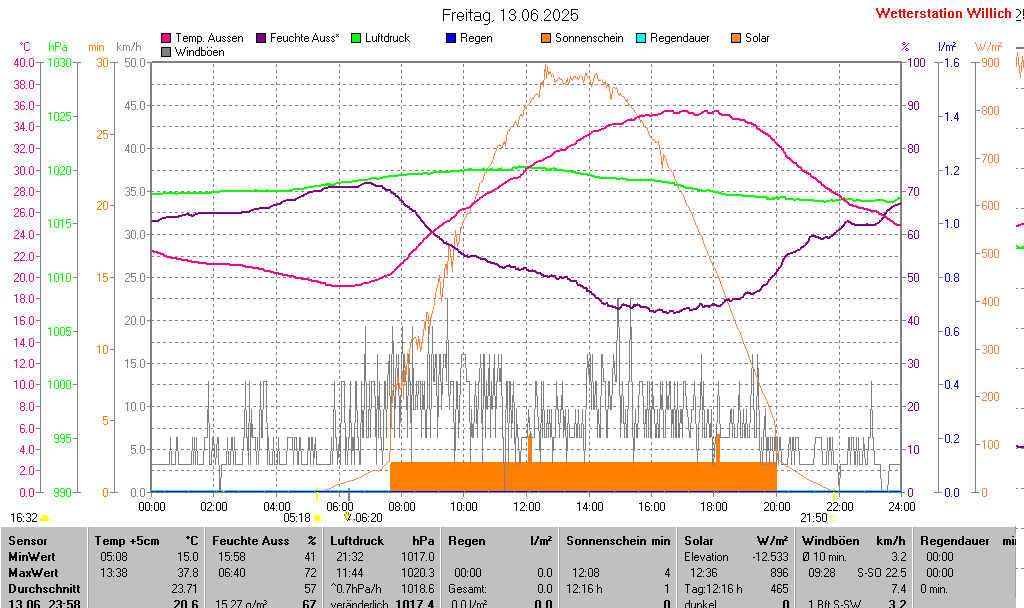Click the Tag:12:16 h solar entry

pos(713,588)
